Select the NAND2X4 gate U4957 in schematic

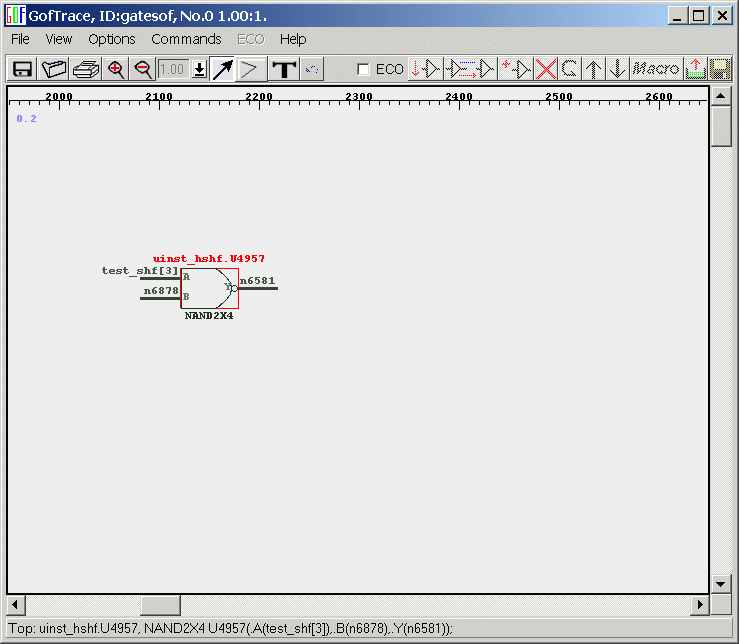208,288
